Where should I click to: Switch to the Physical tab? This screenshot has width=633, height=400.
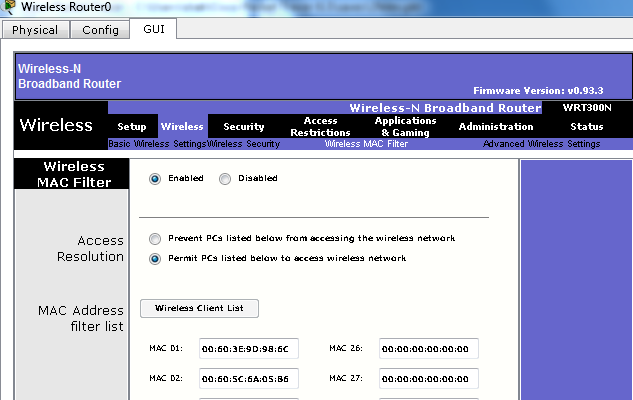[35, 30]
